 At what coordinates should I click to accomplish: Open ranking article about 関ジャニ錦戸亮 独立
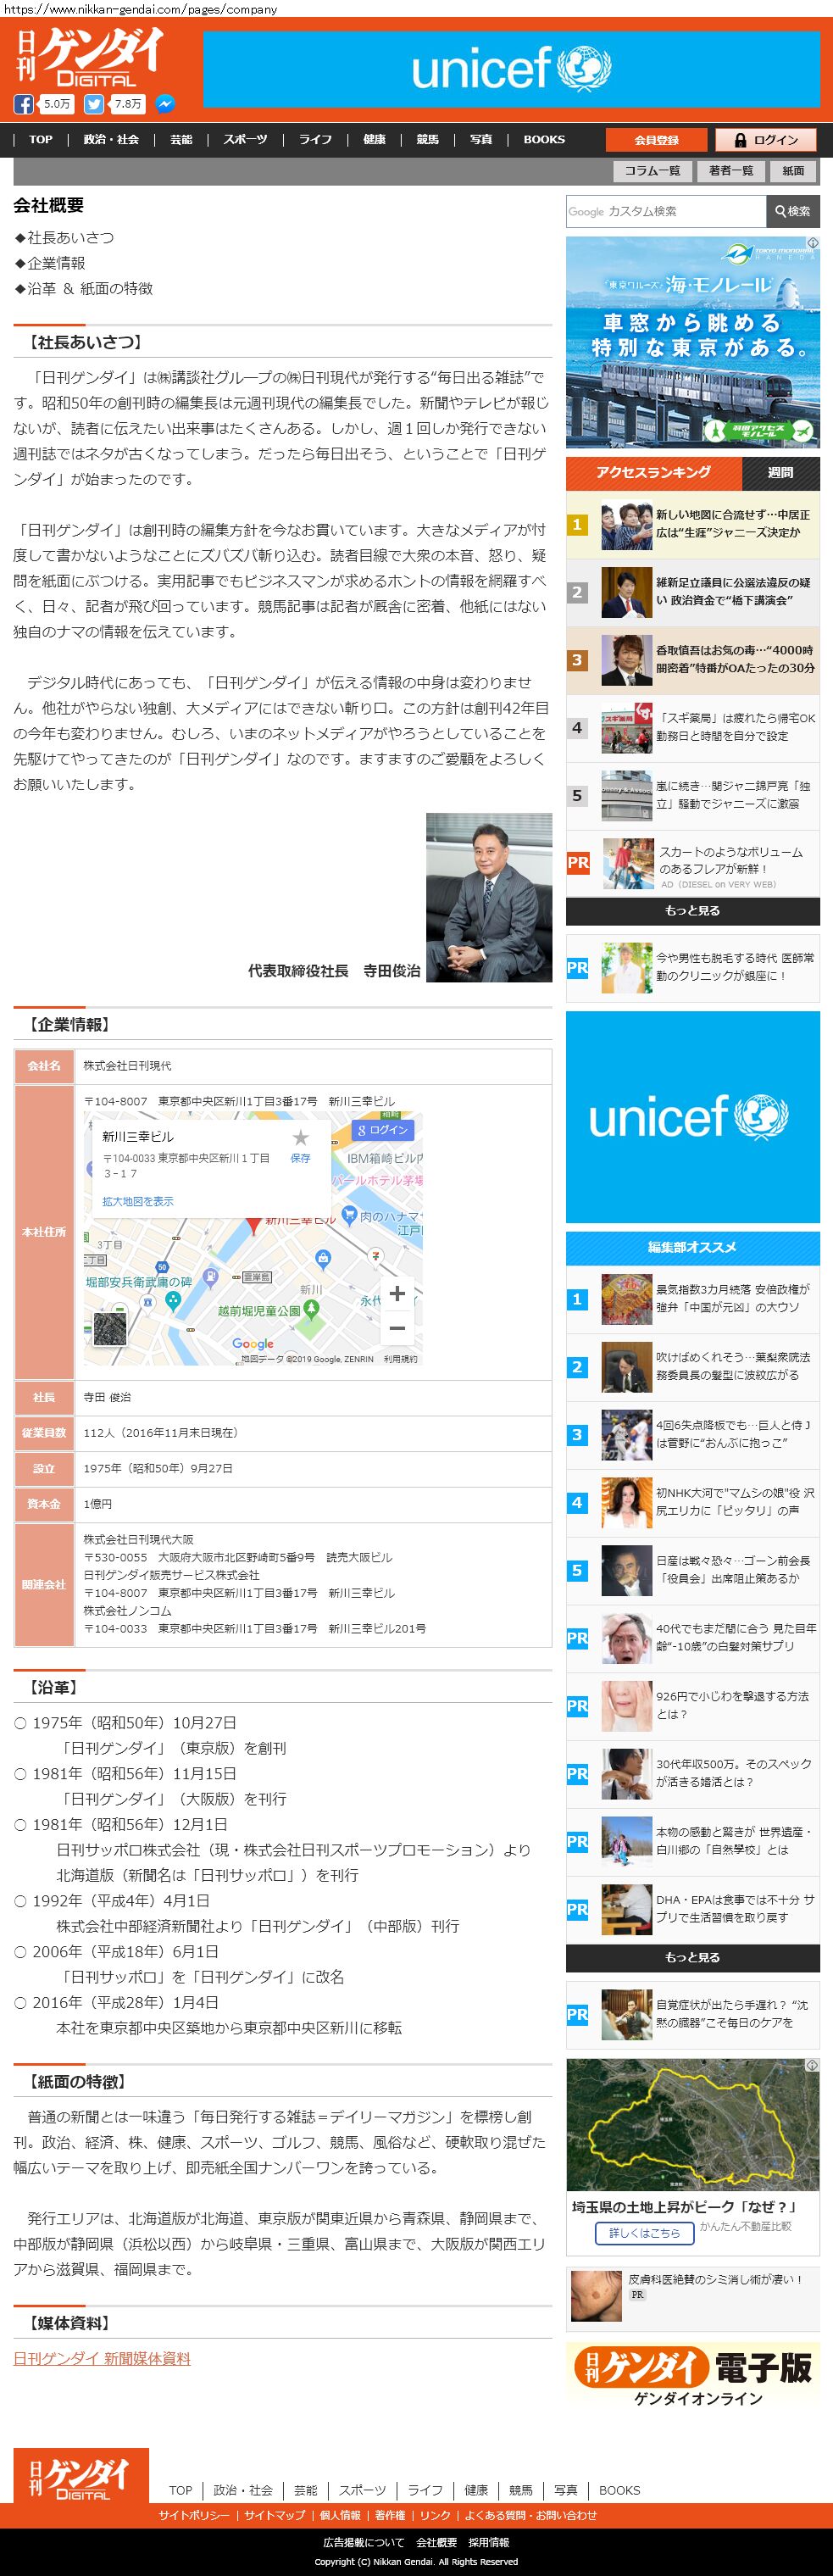coord(692,795)
